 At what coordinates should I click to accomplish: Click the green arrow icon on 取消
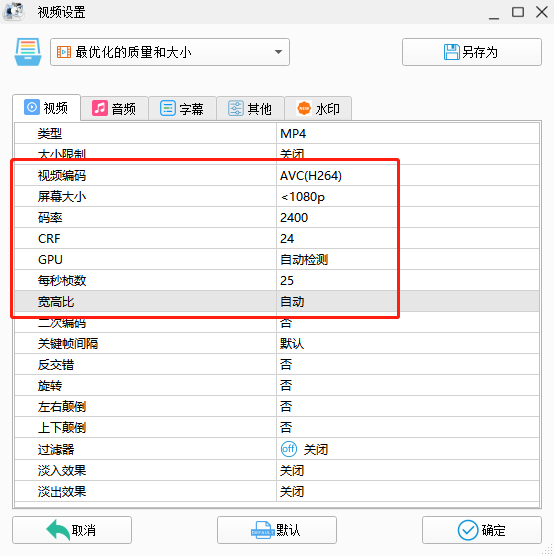[58, 530]
